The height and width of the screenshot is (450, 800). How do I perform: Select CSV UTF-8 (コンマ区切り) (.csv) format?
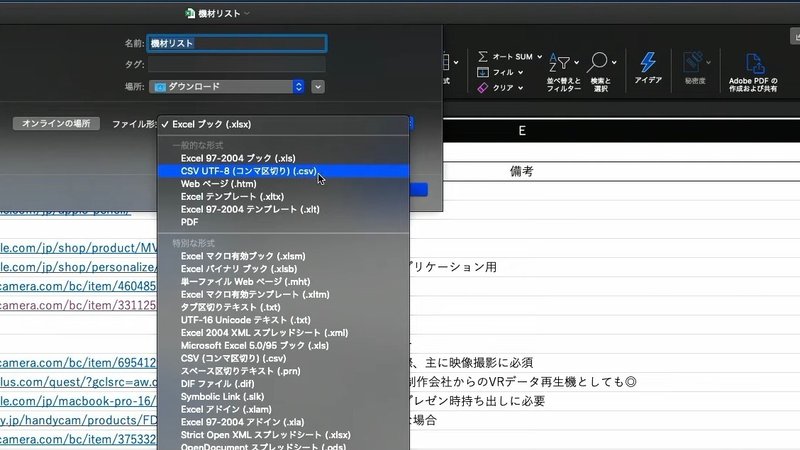(283, 171)
